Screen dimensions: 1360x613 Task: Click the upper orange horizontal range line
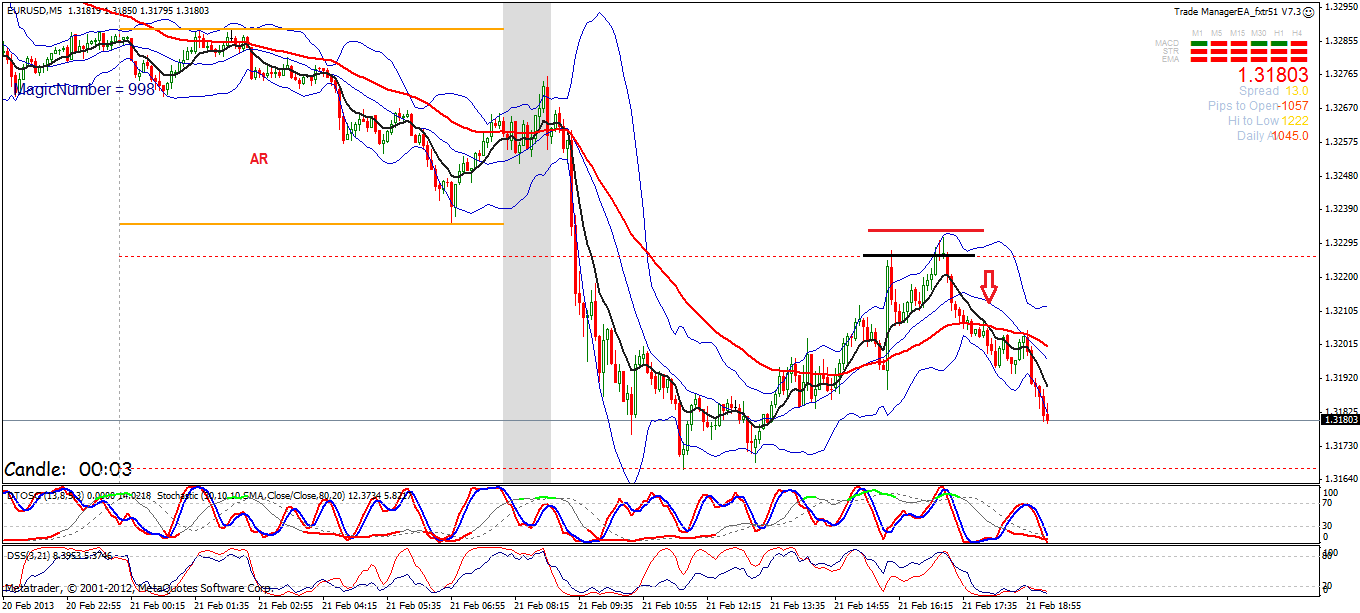click(311, 29)
